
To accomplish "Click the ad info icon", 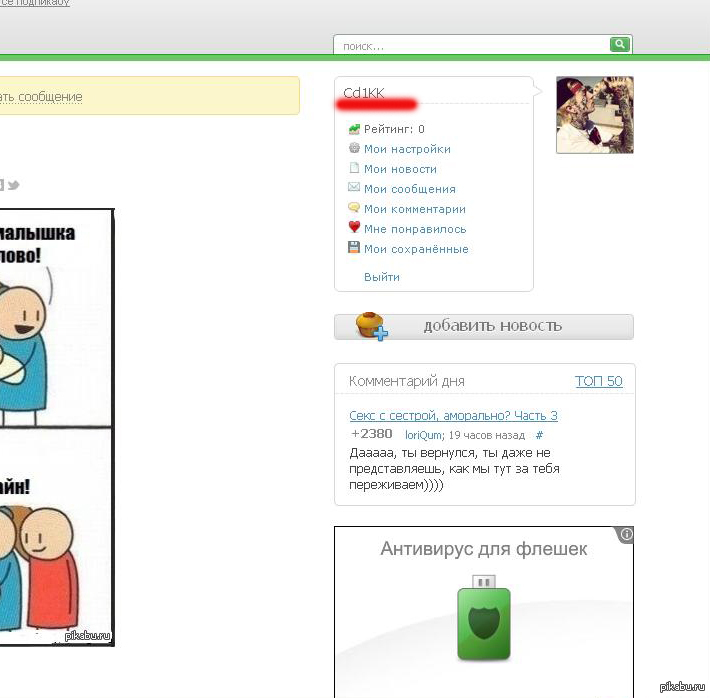I will tap(626, 535).
